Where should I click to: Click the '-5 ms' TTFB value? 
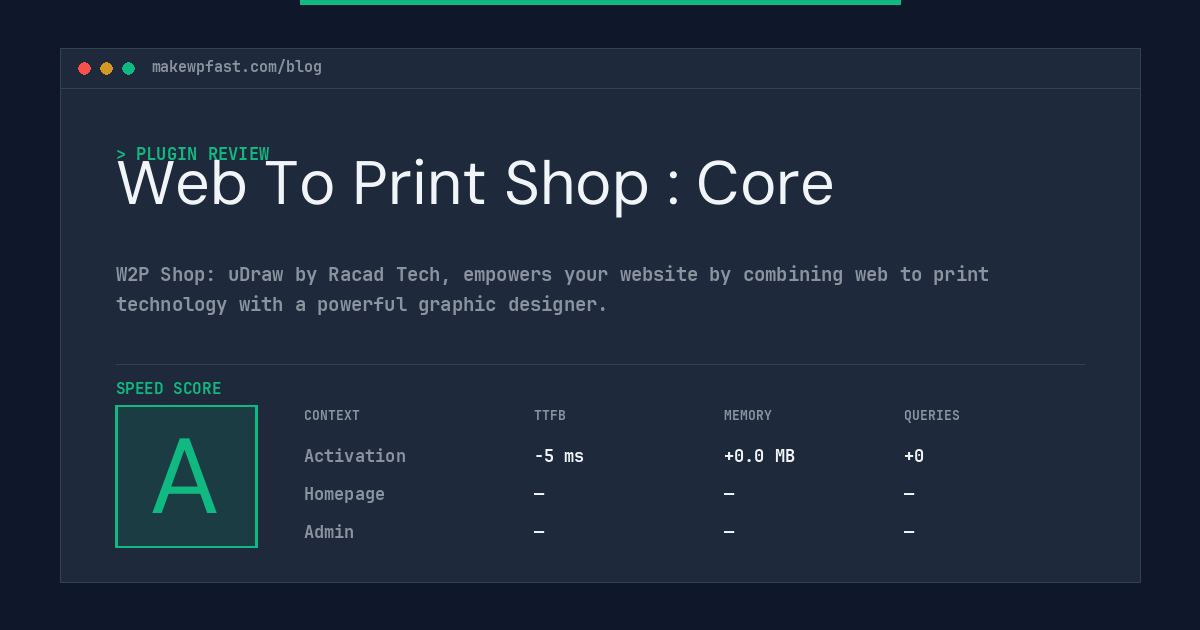(559, 456)
